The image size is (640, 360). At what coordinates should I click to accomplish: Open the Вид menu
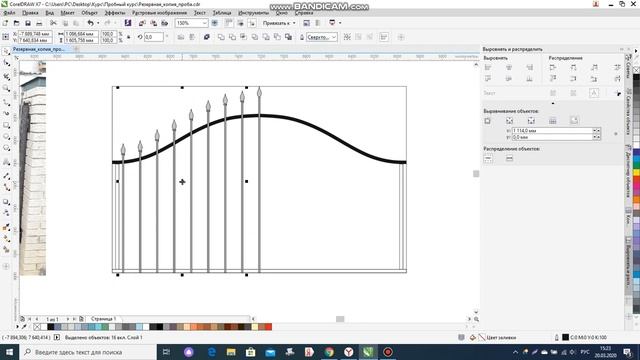[49, 13]
